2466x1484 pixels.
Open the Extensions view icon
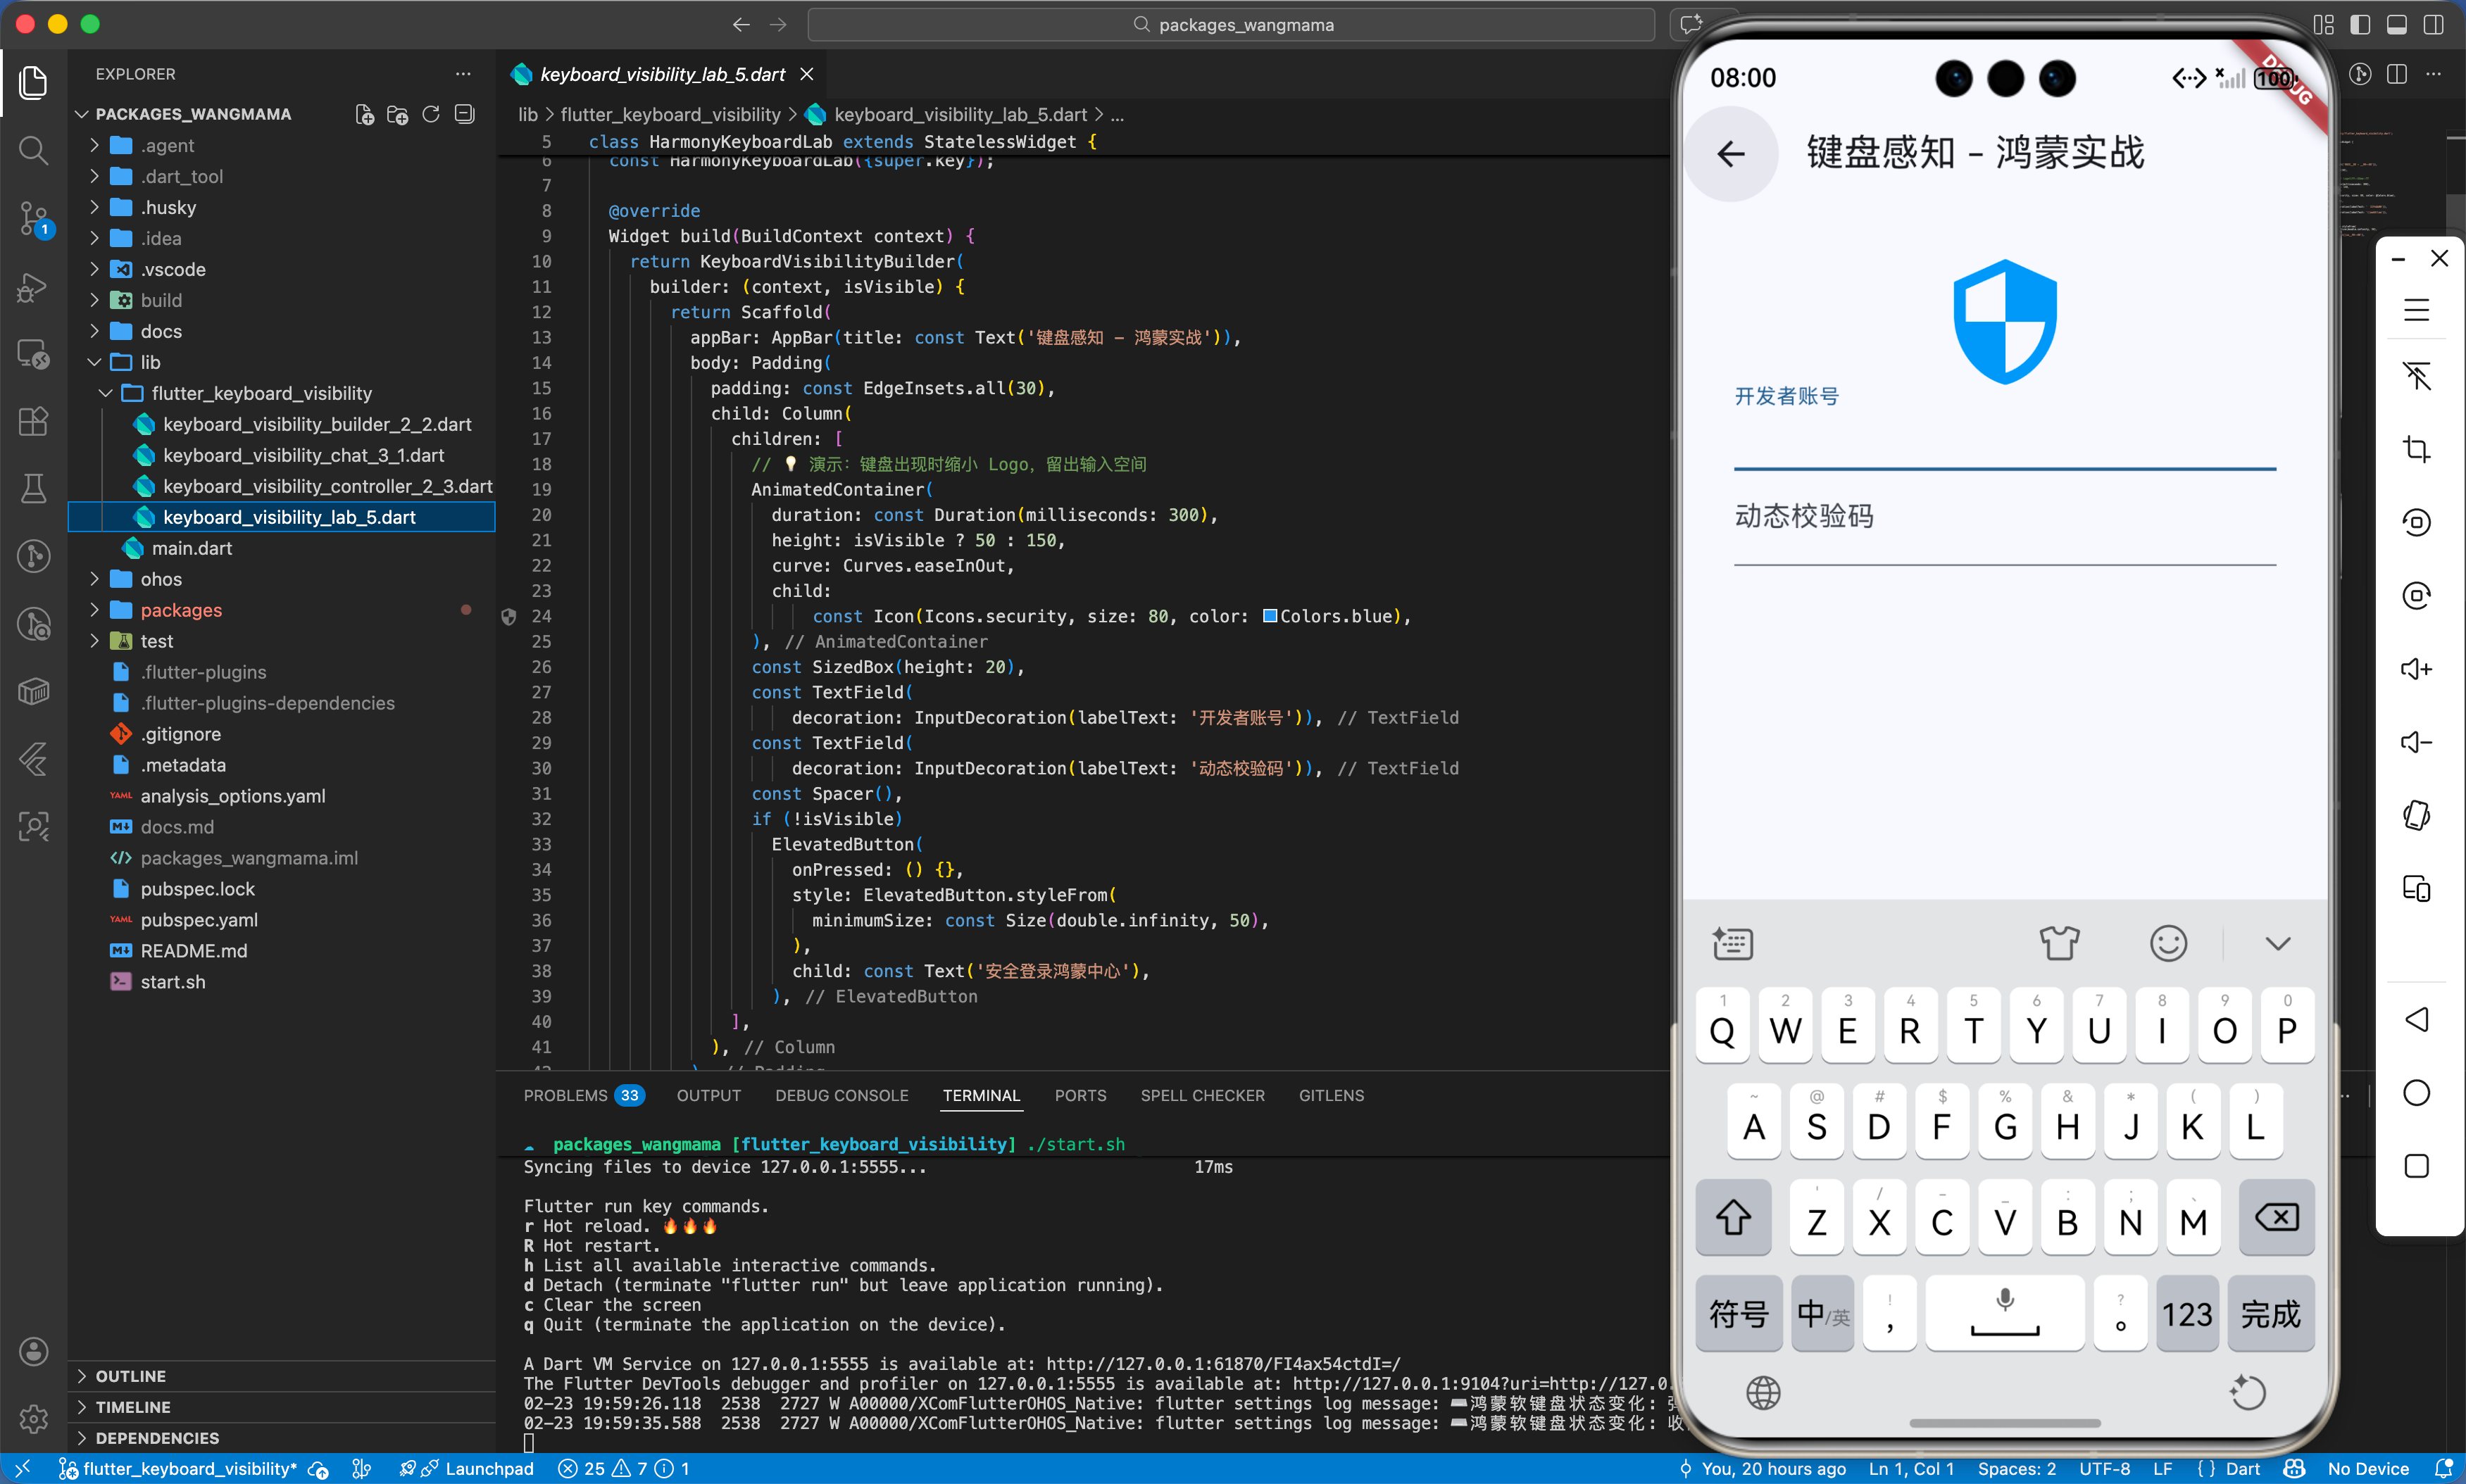tap(33, 421)
